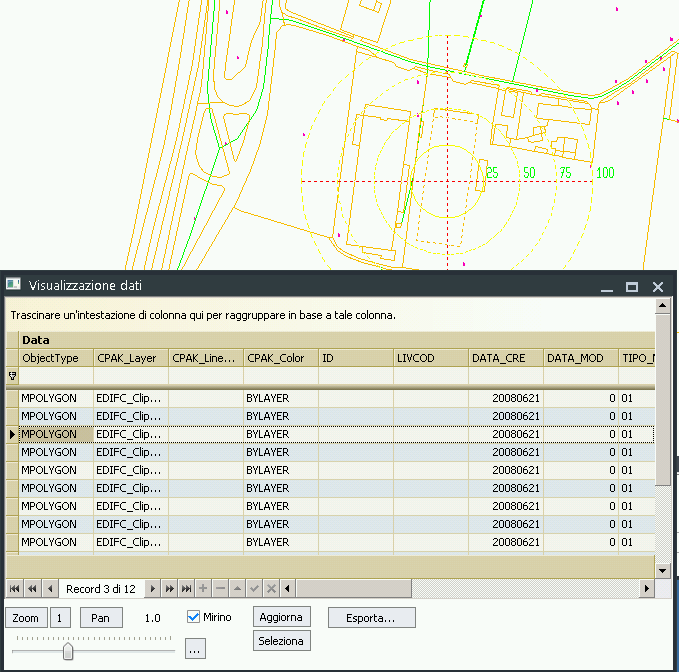Open the Esporta dialog
The height and width of the screenshot is (672, 679).
(371, 618)
